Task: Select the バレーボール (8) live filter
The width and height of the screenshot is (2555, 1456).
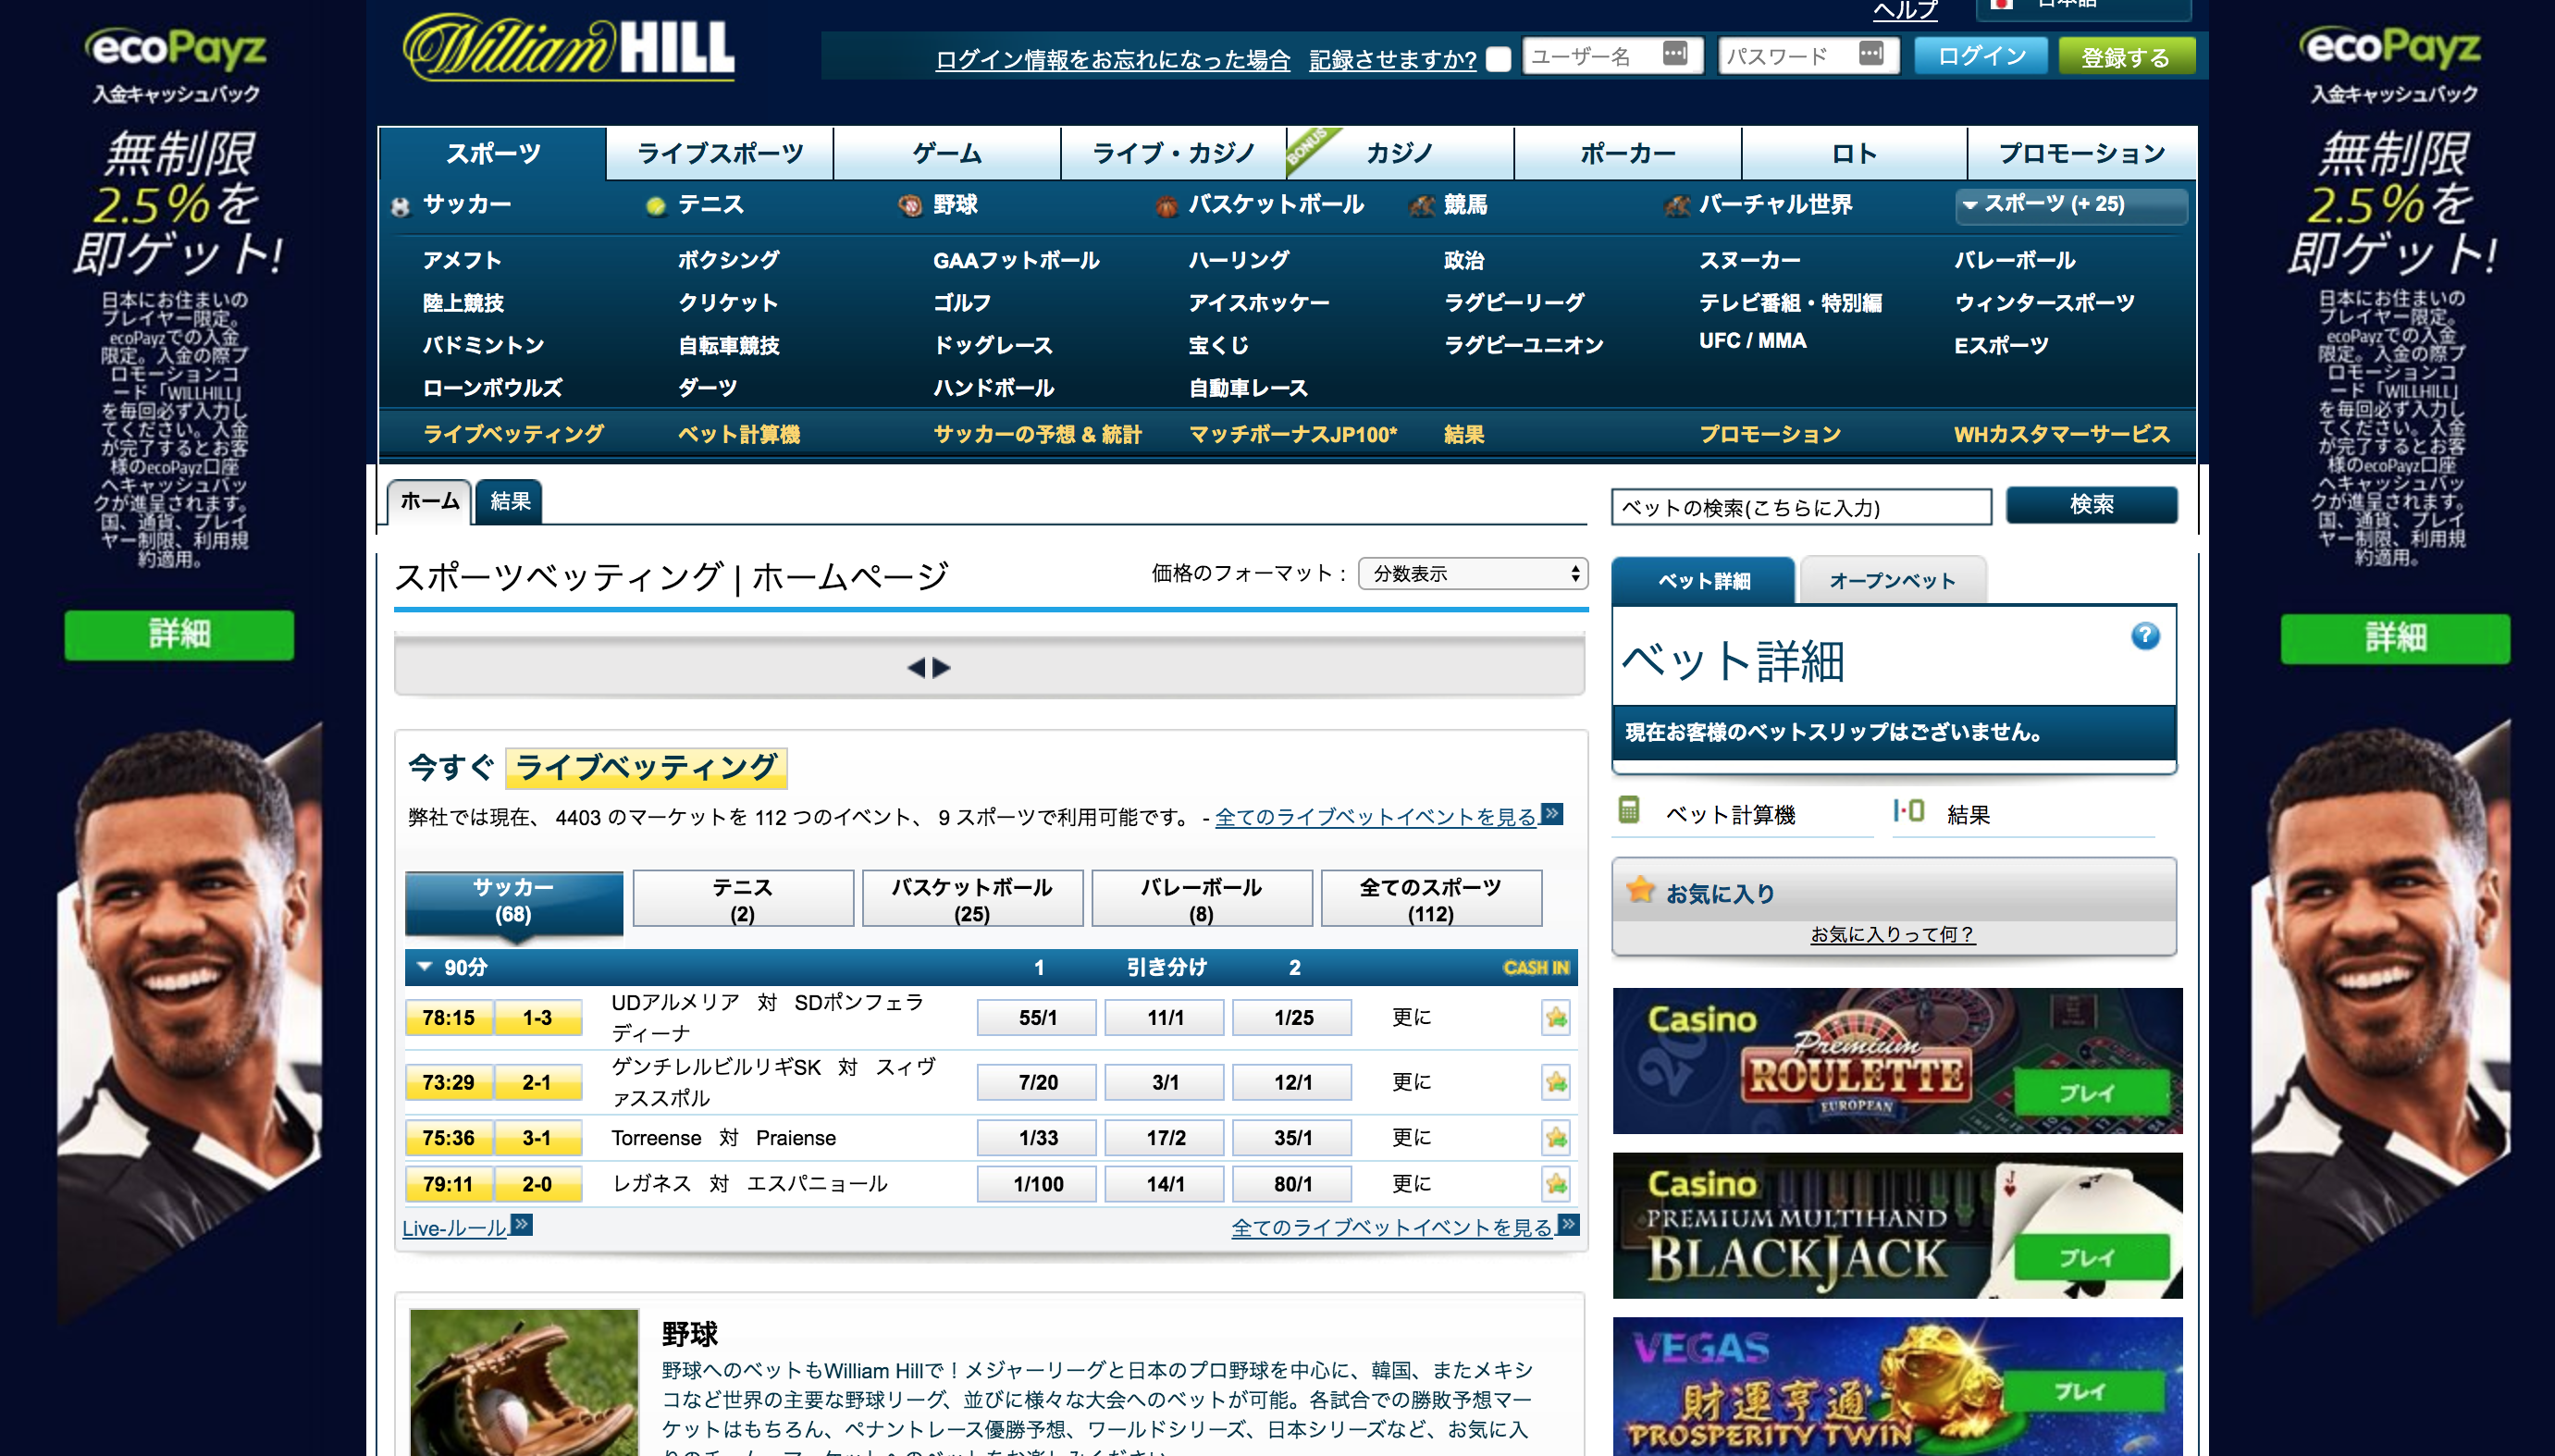Action: tap(1201, 899)
